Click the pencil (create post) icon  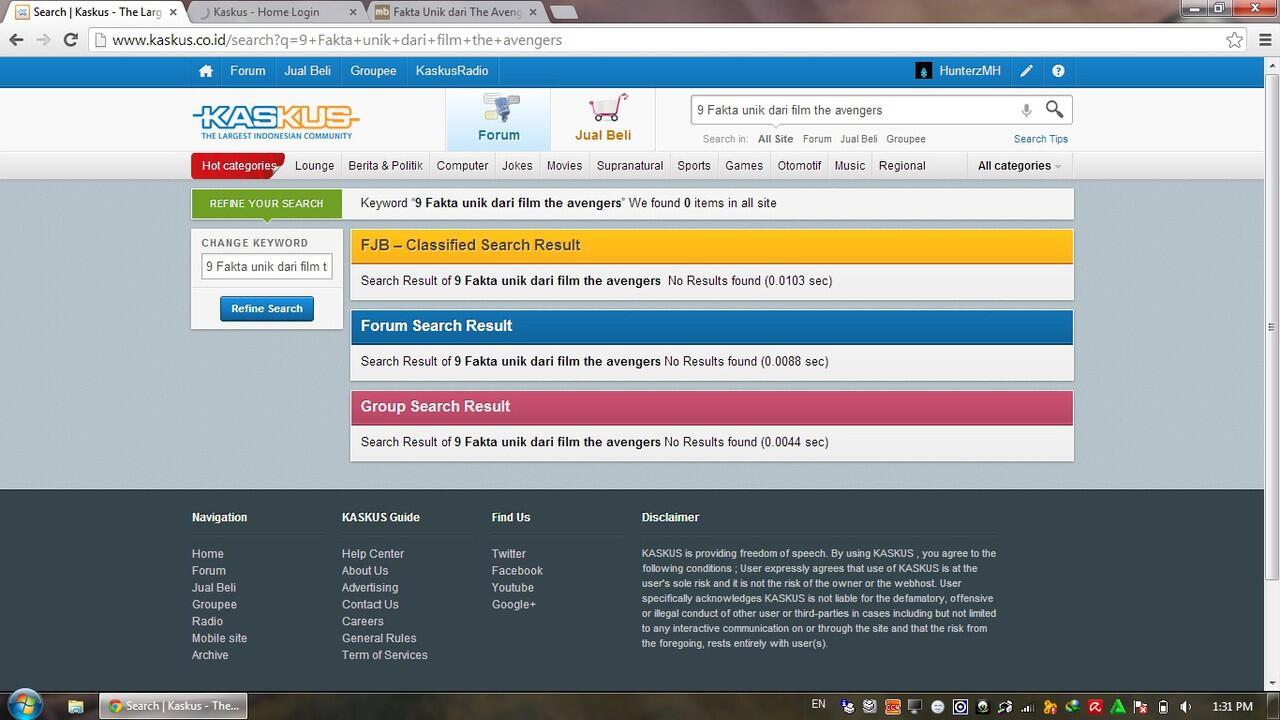[1026, 71]
